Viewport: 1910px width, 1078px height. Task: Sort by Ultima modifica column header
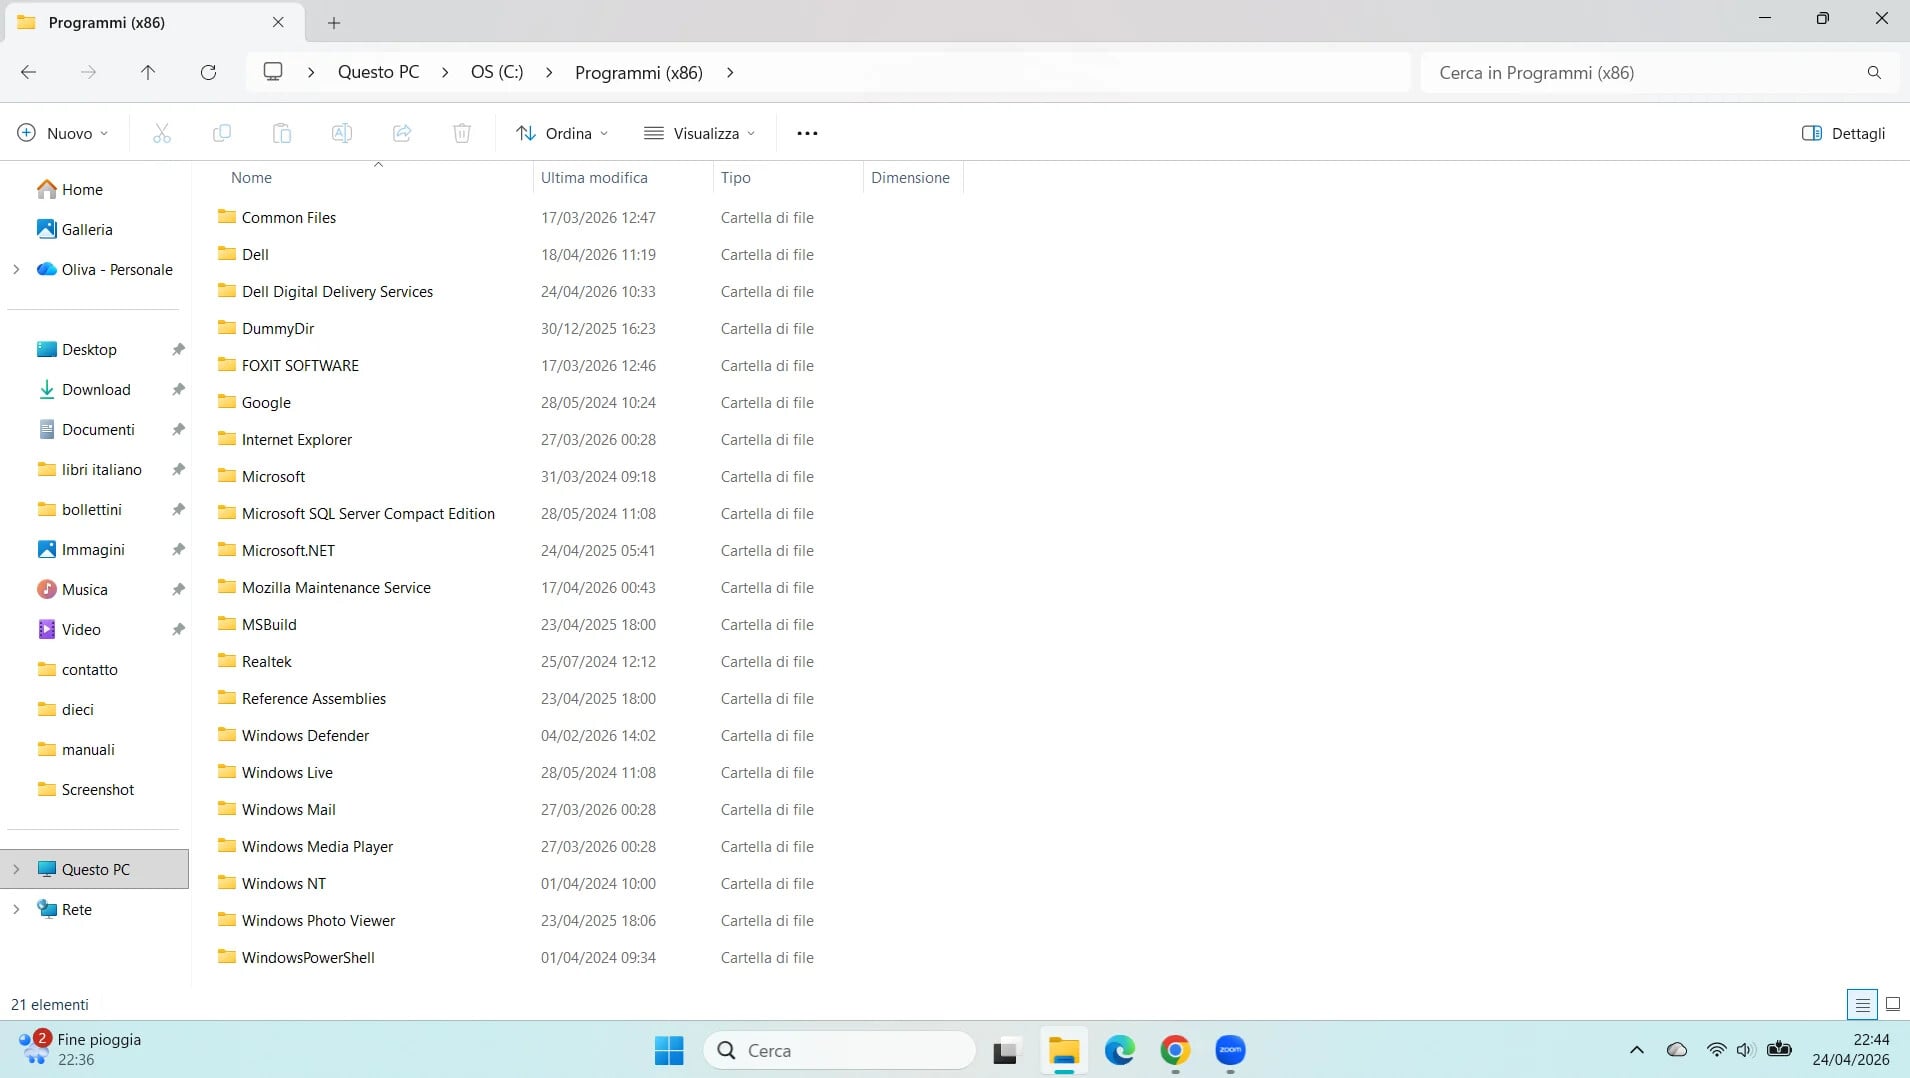(594, 177)
